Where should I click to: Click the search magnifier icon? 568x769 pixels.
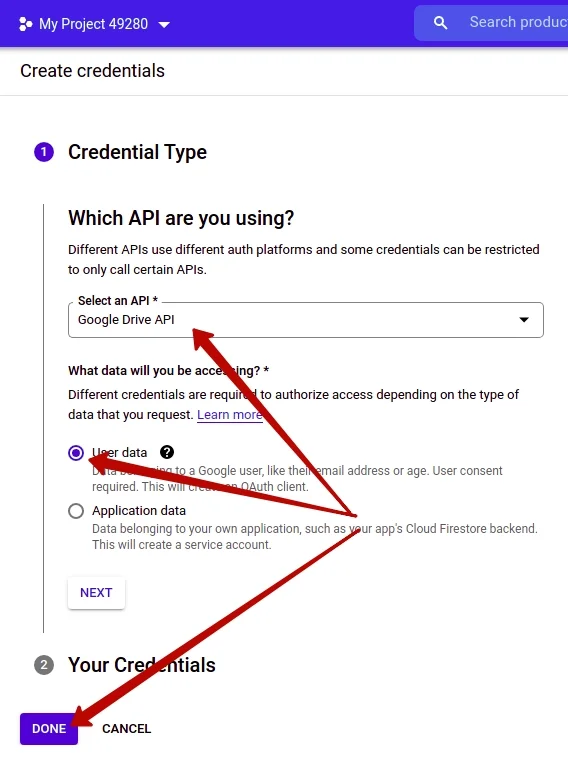point(440,23)
